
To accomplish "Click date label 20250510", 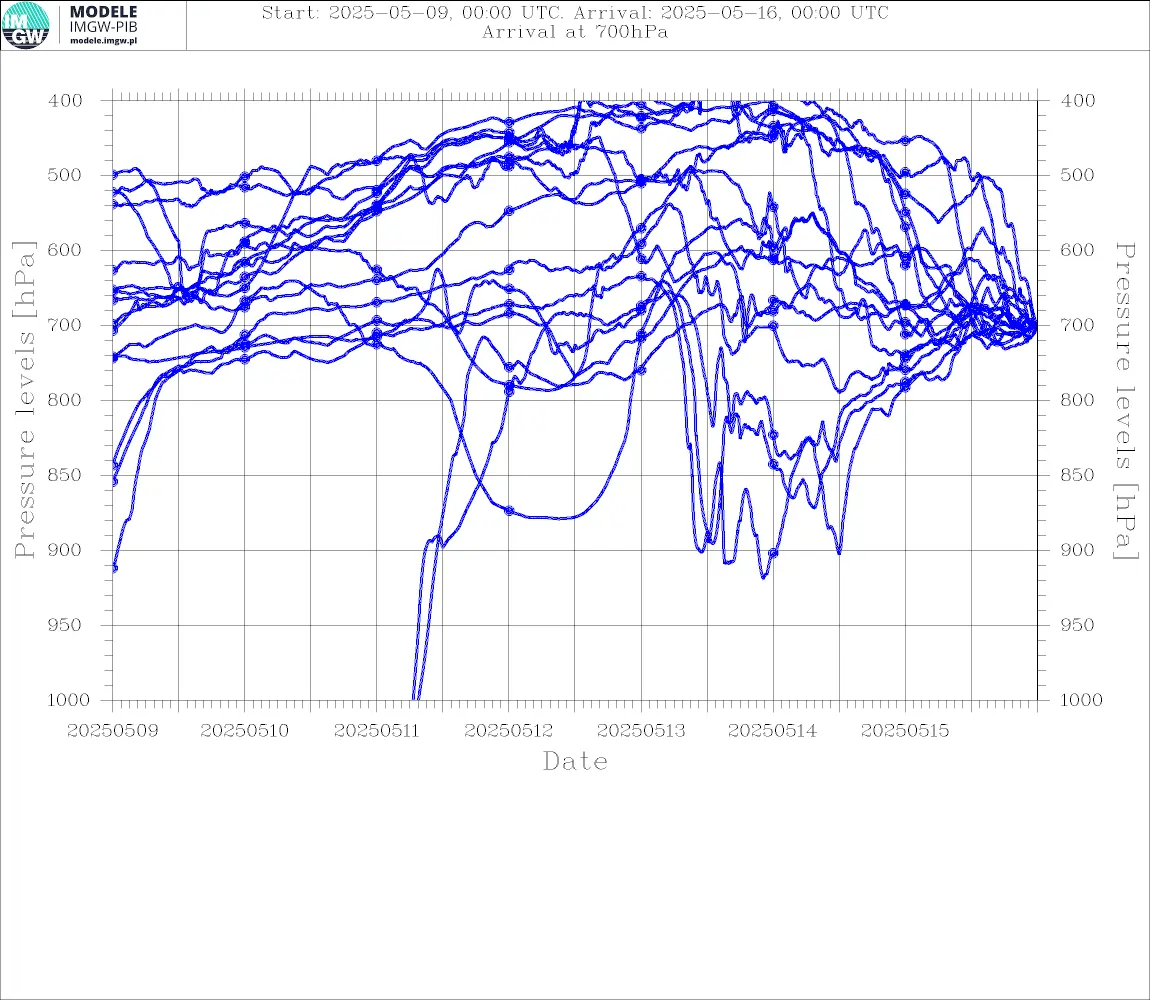I will point(244,731).
